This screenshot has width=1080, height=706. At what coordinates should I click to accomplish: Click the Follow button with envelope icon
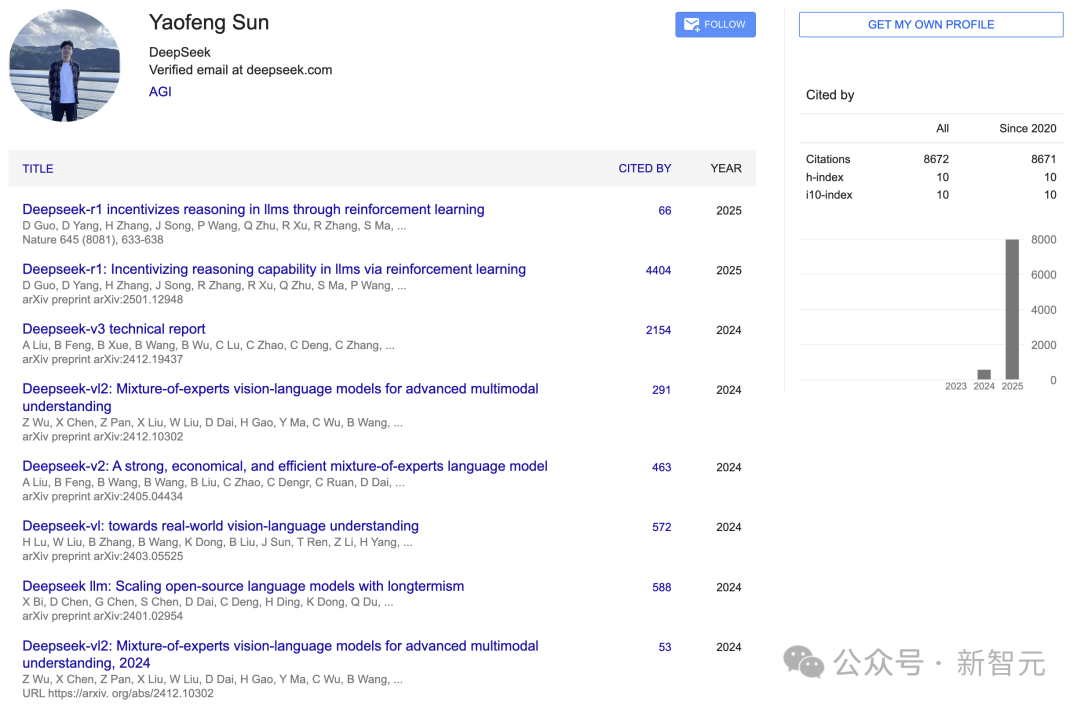point(715,25)
